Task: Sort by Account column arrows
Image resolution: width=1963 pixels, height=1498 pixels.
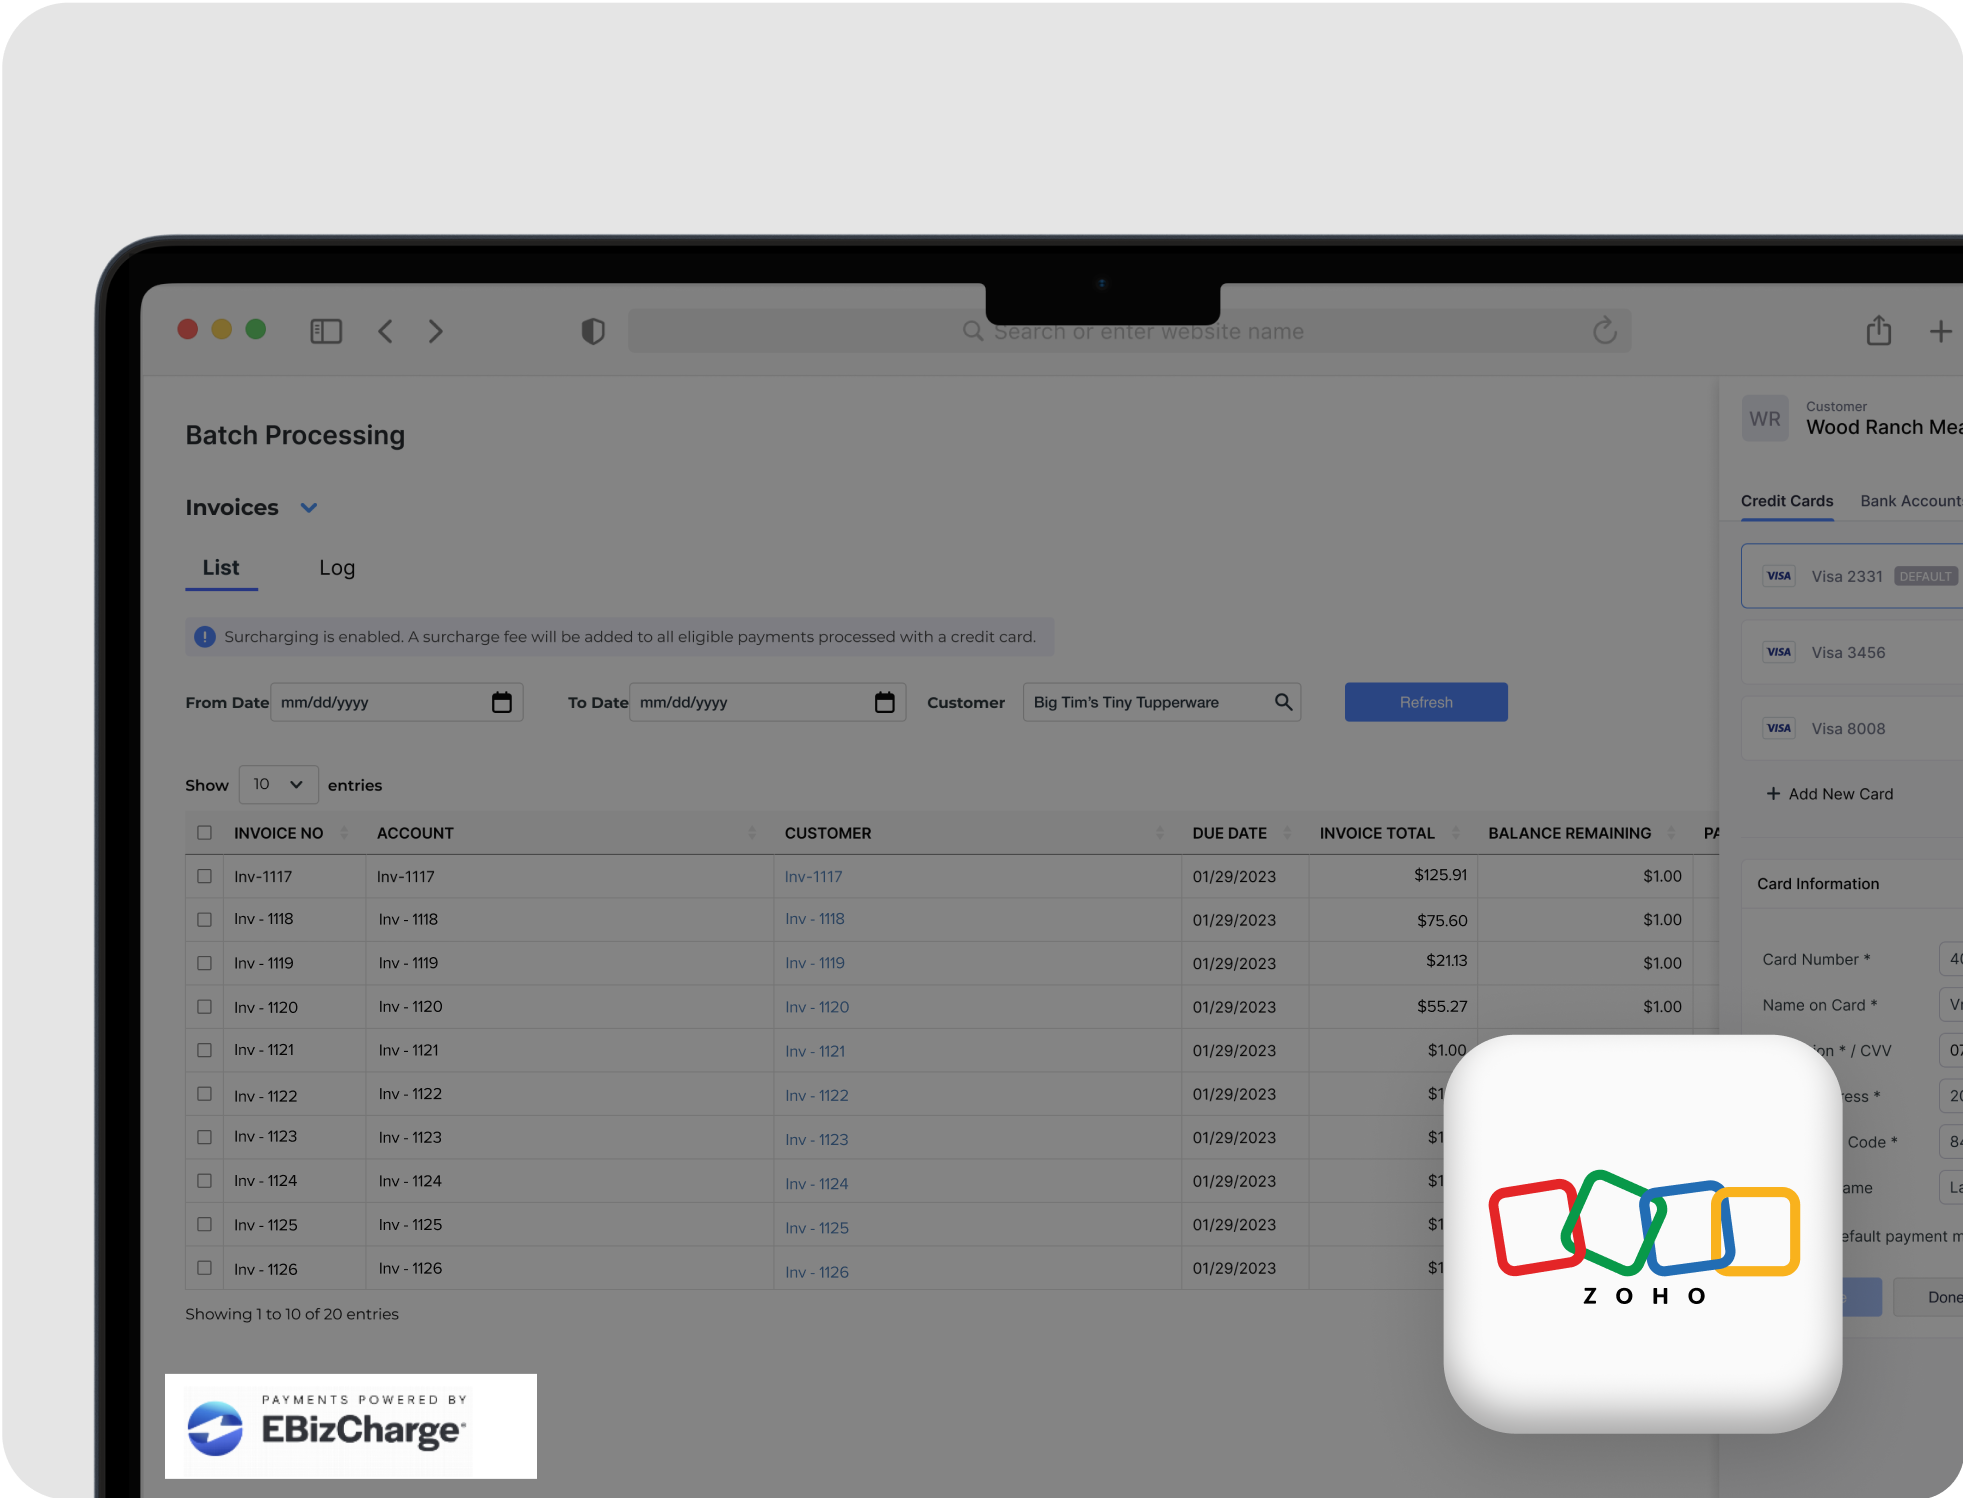Action: tap(752, 833)
